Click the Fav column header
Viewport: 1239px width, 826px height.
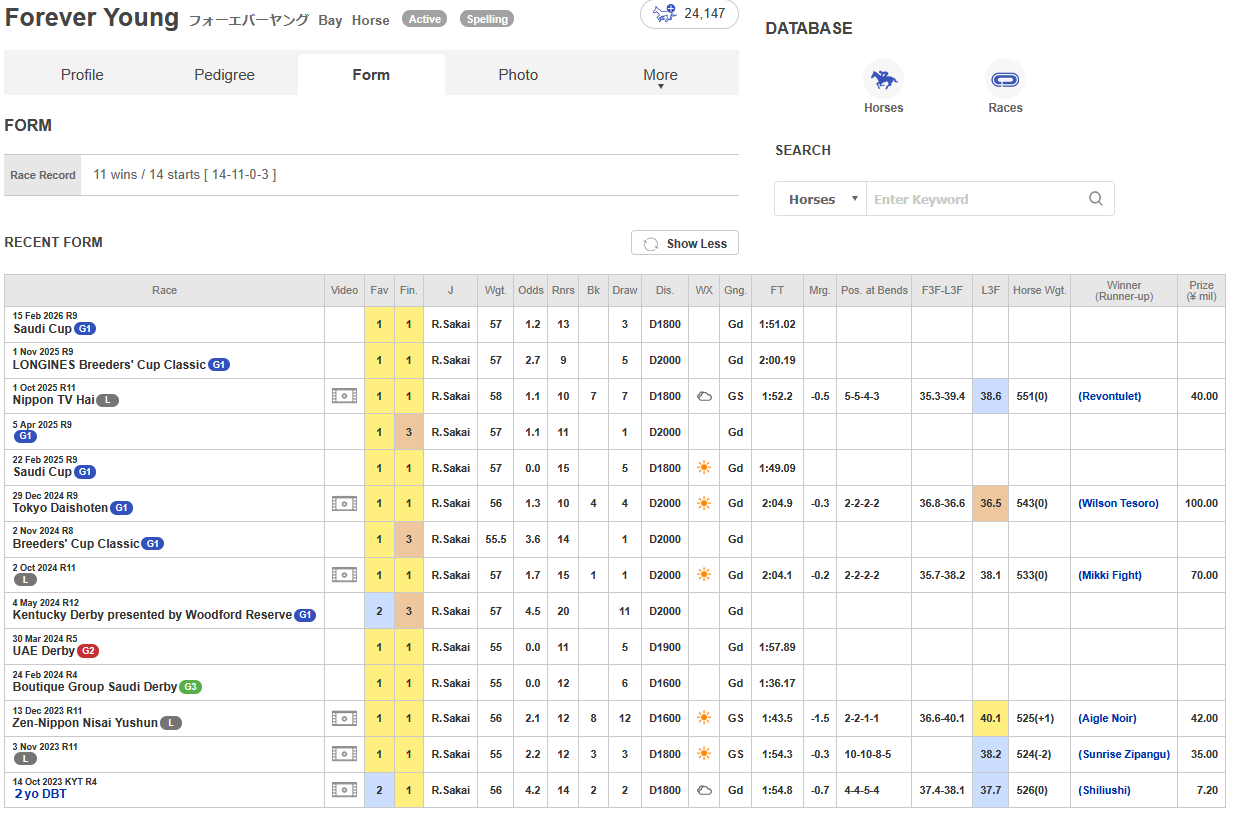pos(379,290)
